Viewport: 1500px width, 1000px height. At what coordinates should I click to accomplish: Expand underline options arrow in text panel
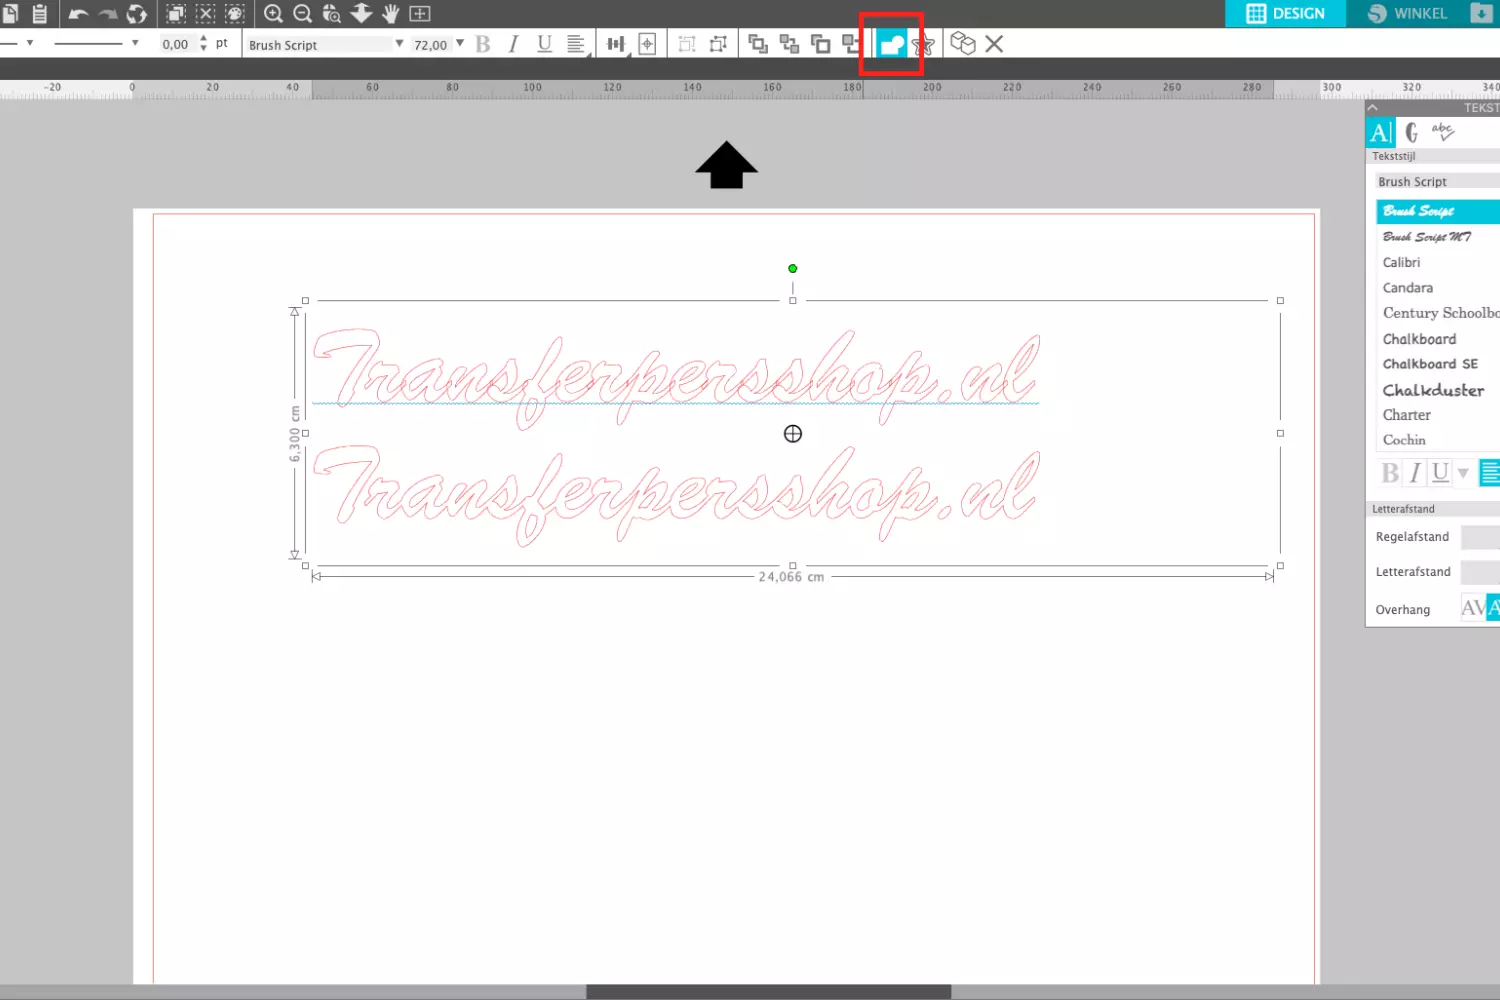pyautogui.click(x=1463, y=473)
